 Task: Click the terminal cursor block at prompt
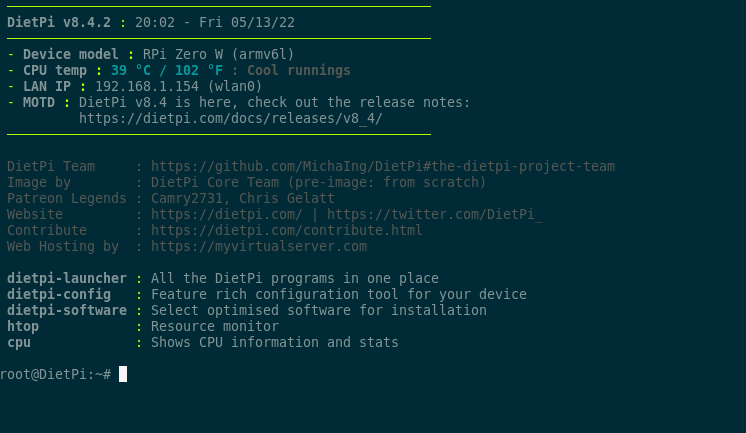click(x=123, y=374)
